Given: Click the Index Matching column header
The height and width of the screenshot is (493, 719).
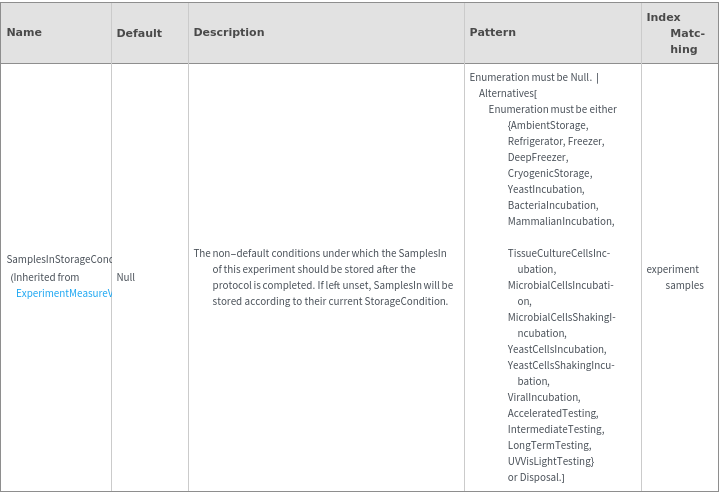Looking at the screenshot, I should click(678, 33).
